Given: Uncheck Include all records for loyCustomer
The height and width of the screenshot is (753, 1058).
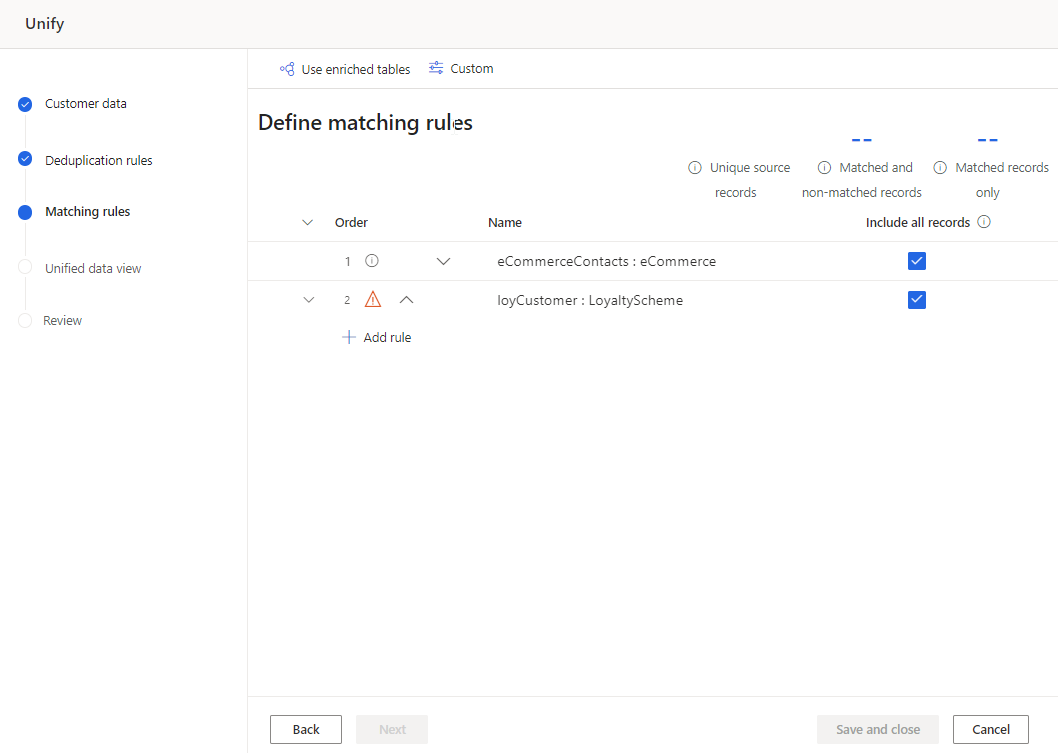Looking at the screenshot, I should (x=917, y=300).
